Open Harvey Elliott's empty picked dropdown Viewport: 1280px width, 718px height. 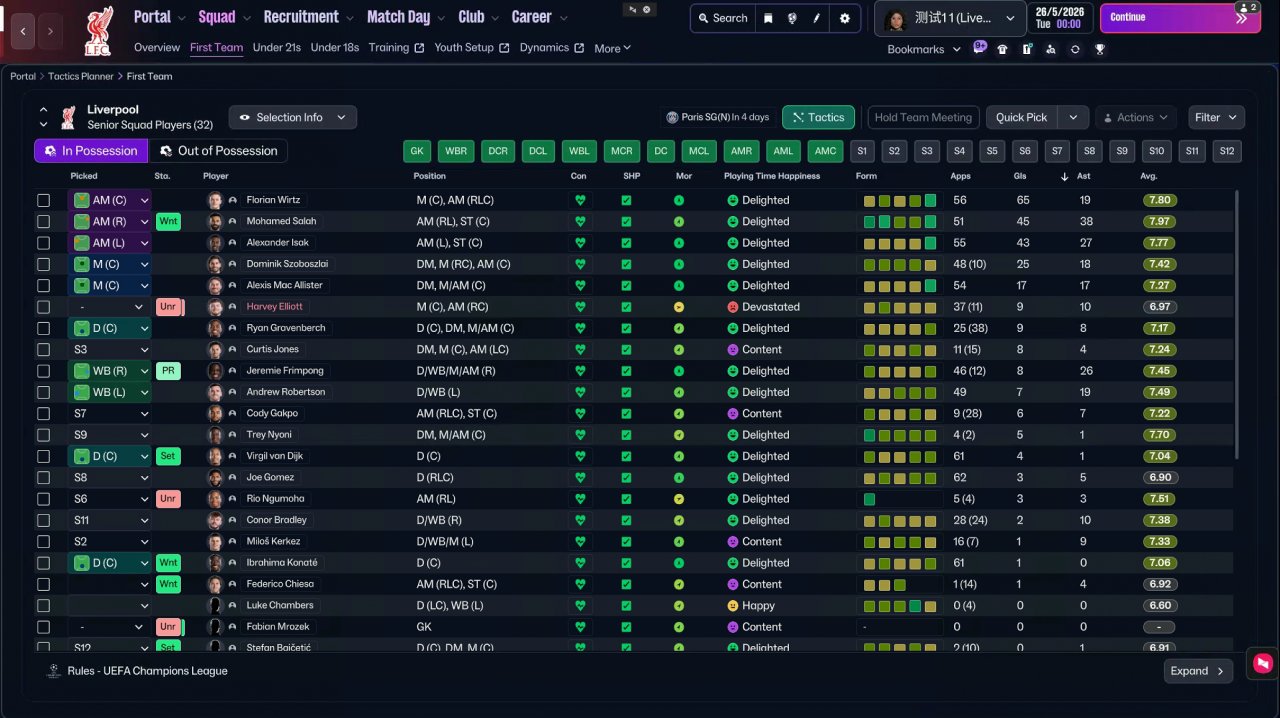pos(109,307)
